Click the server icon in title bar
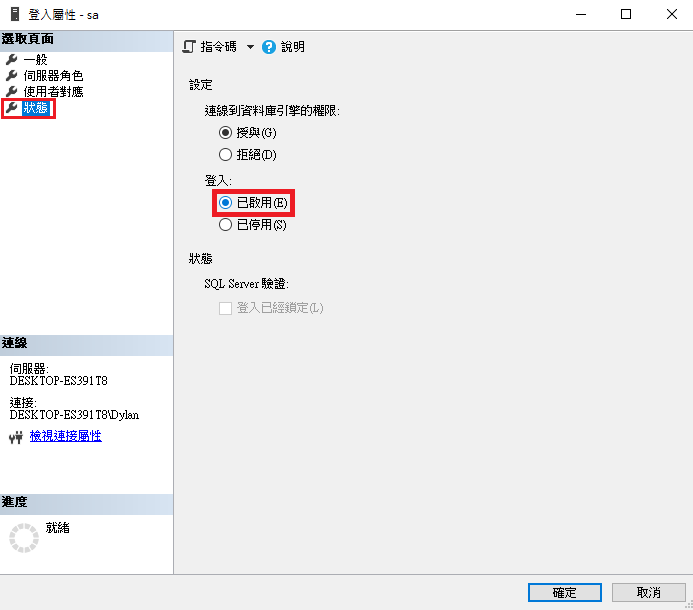The height and width of the screenshot is (610, 693). [15, 14]
